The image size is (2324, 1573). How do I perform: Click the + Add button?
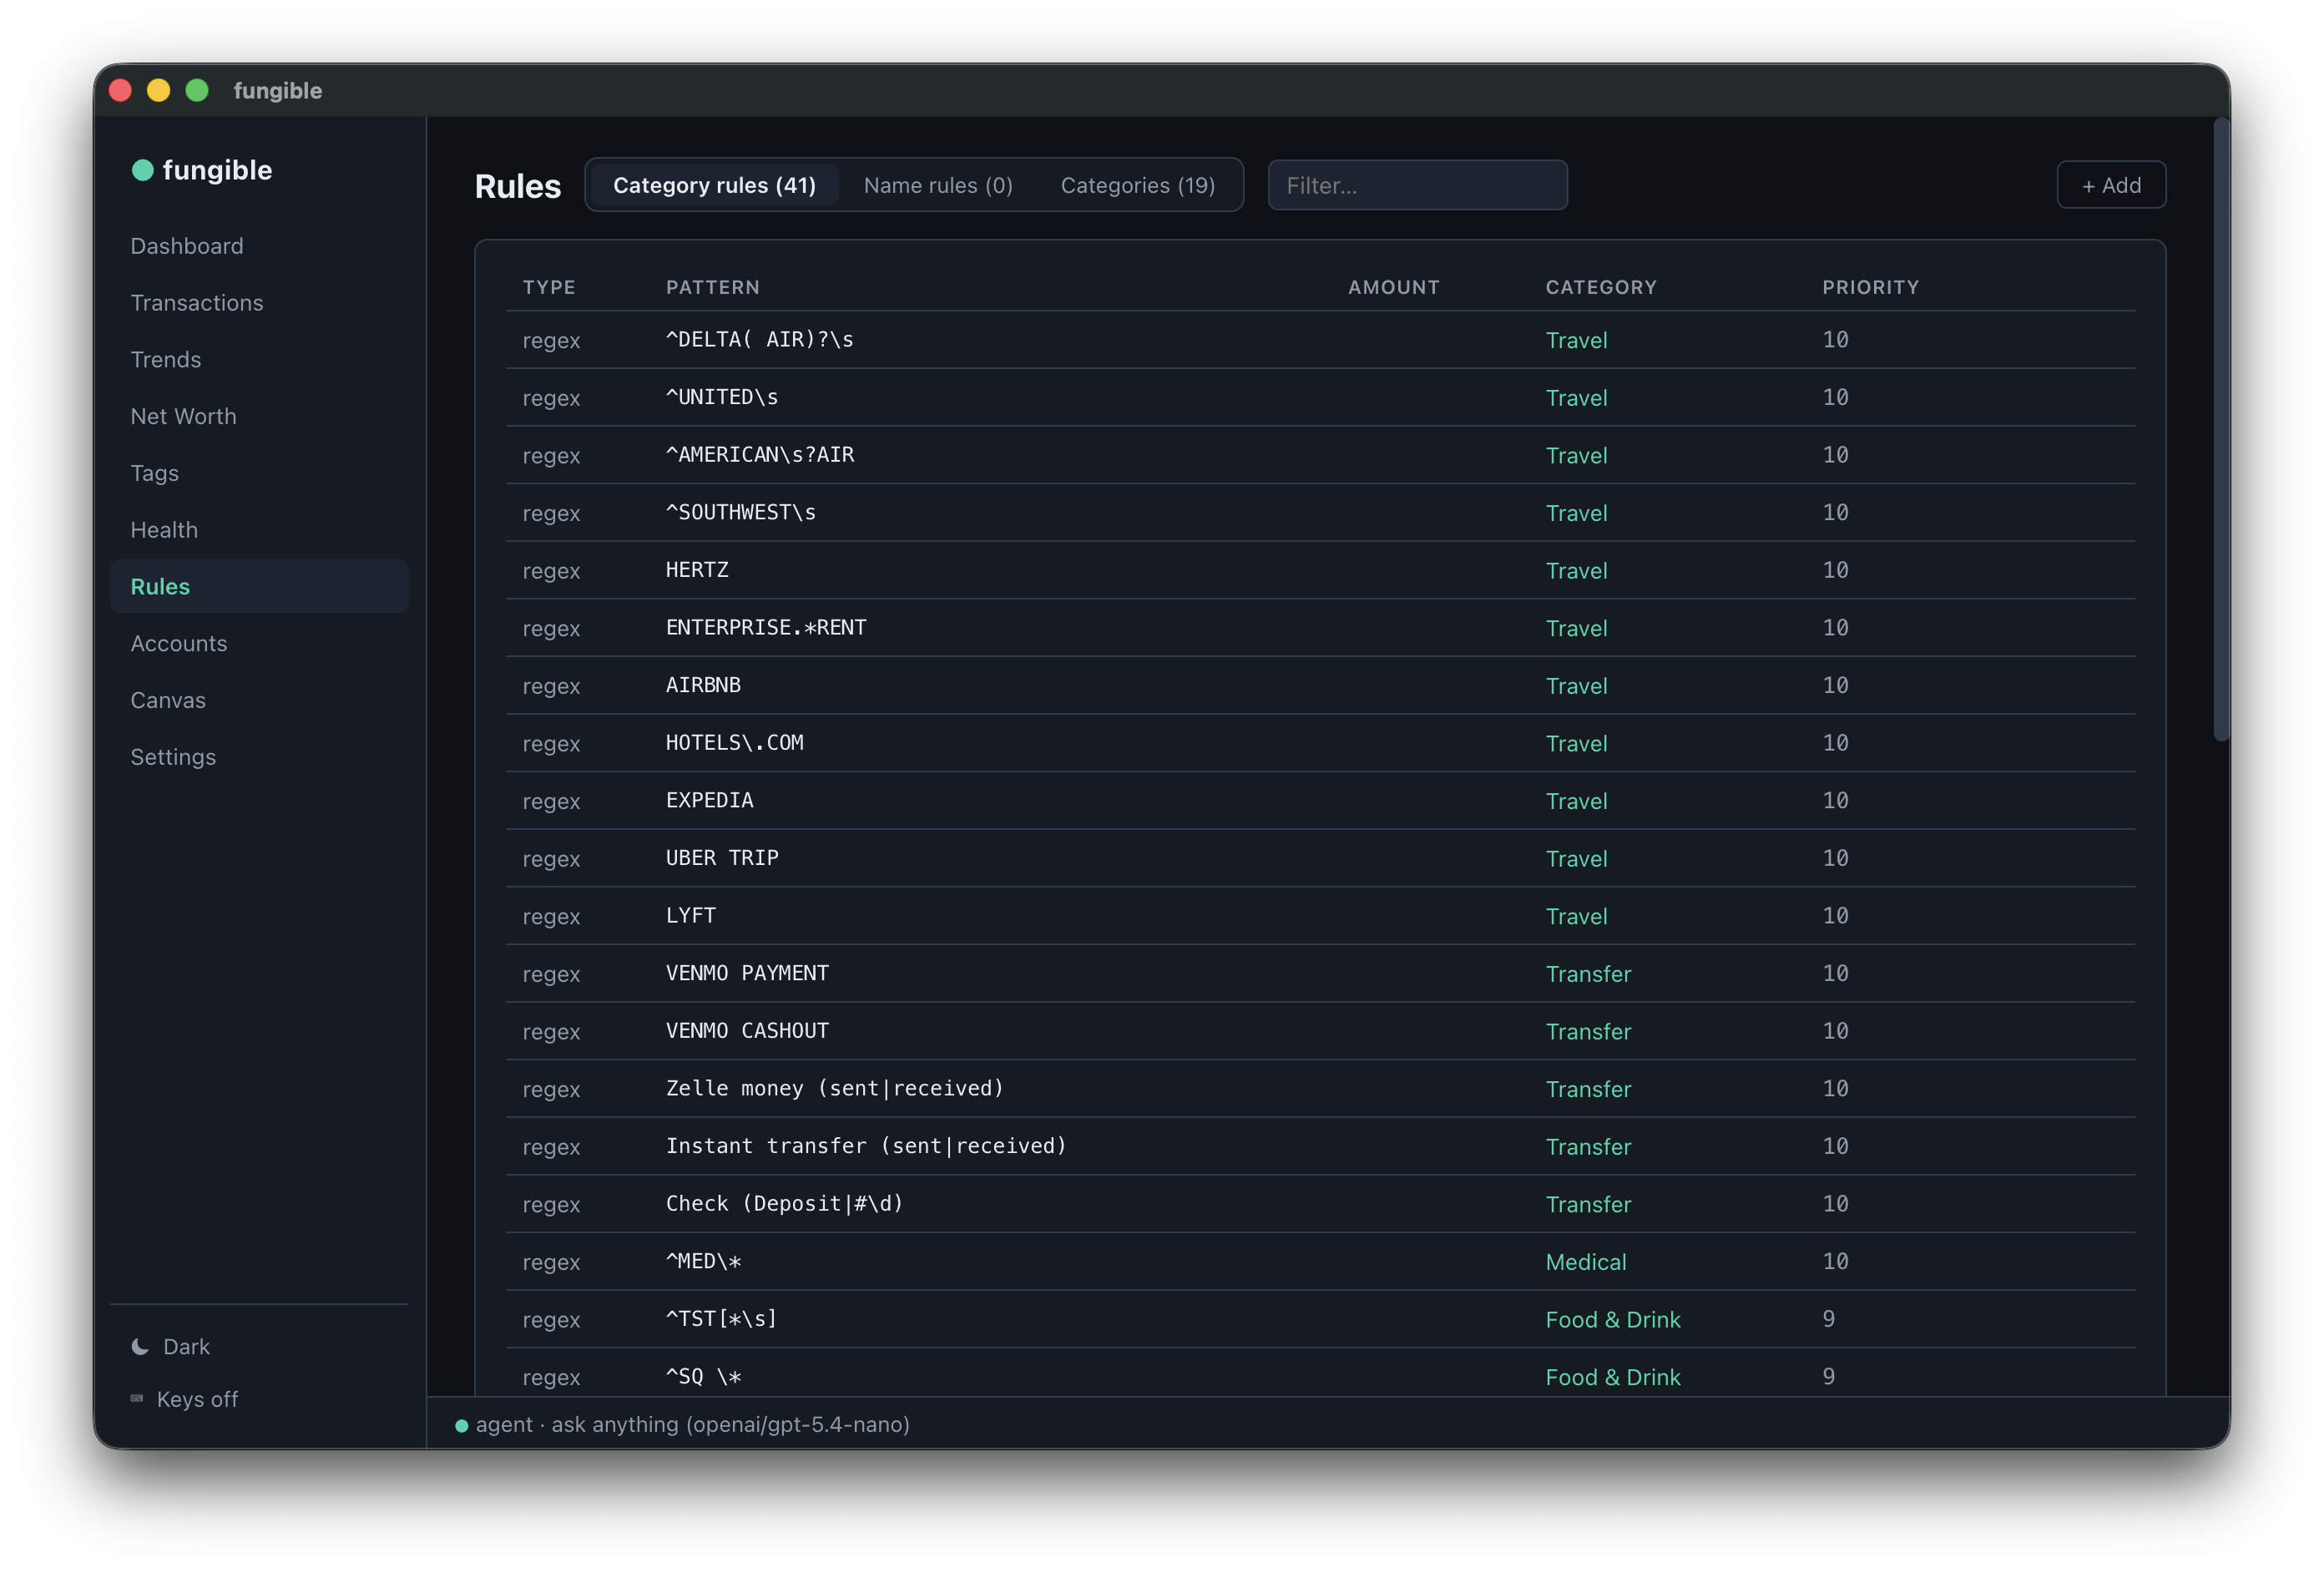point(2111,185)
